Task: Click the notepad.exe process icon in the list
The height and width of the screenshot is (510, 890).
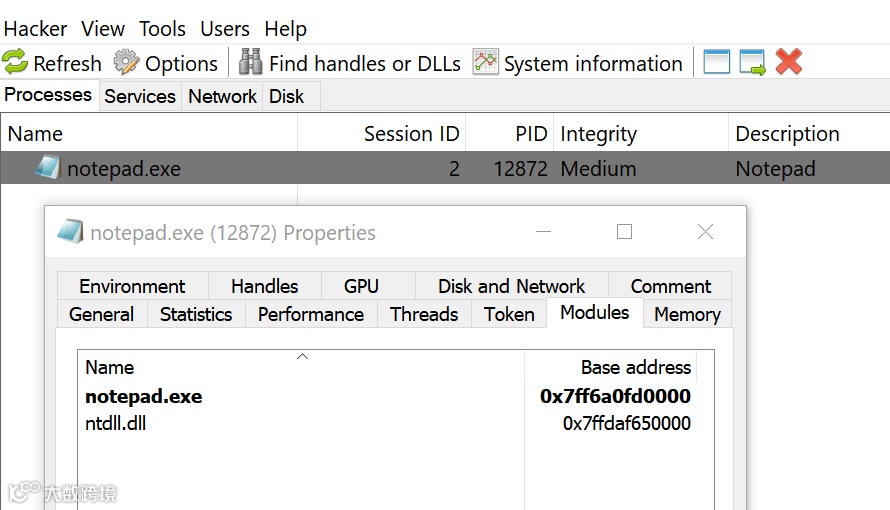Action: pos(47,168)
